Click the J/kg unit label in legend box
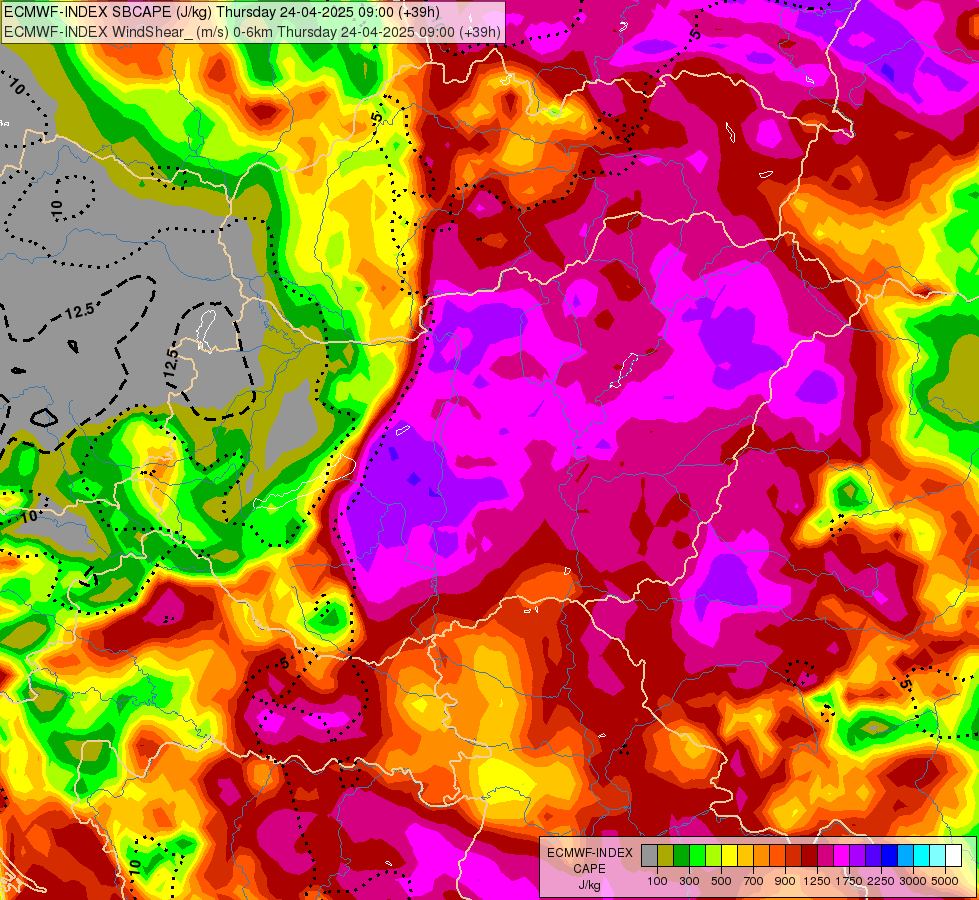Image resolution: width=979 pixels, height=900 pixels. pyautogui.click(x=589, y=885)
